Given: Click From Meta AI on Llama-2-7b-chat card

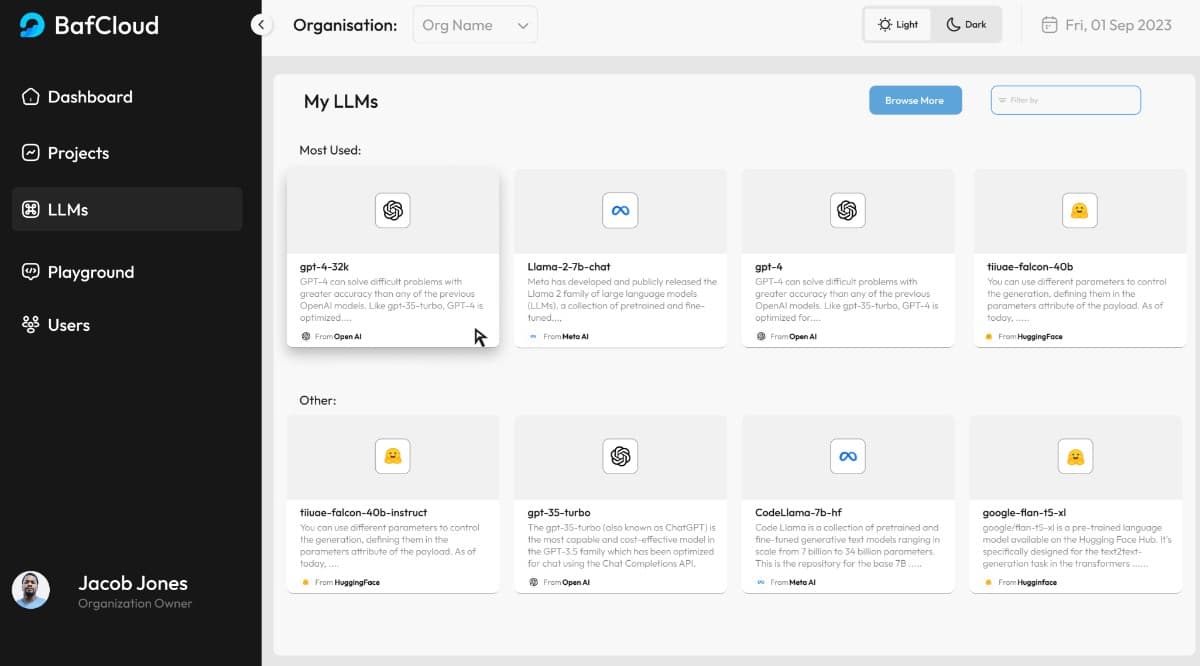Looking at the screenshot, I should 559,336.
